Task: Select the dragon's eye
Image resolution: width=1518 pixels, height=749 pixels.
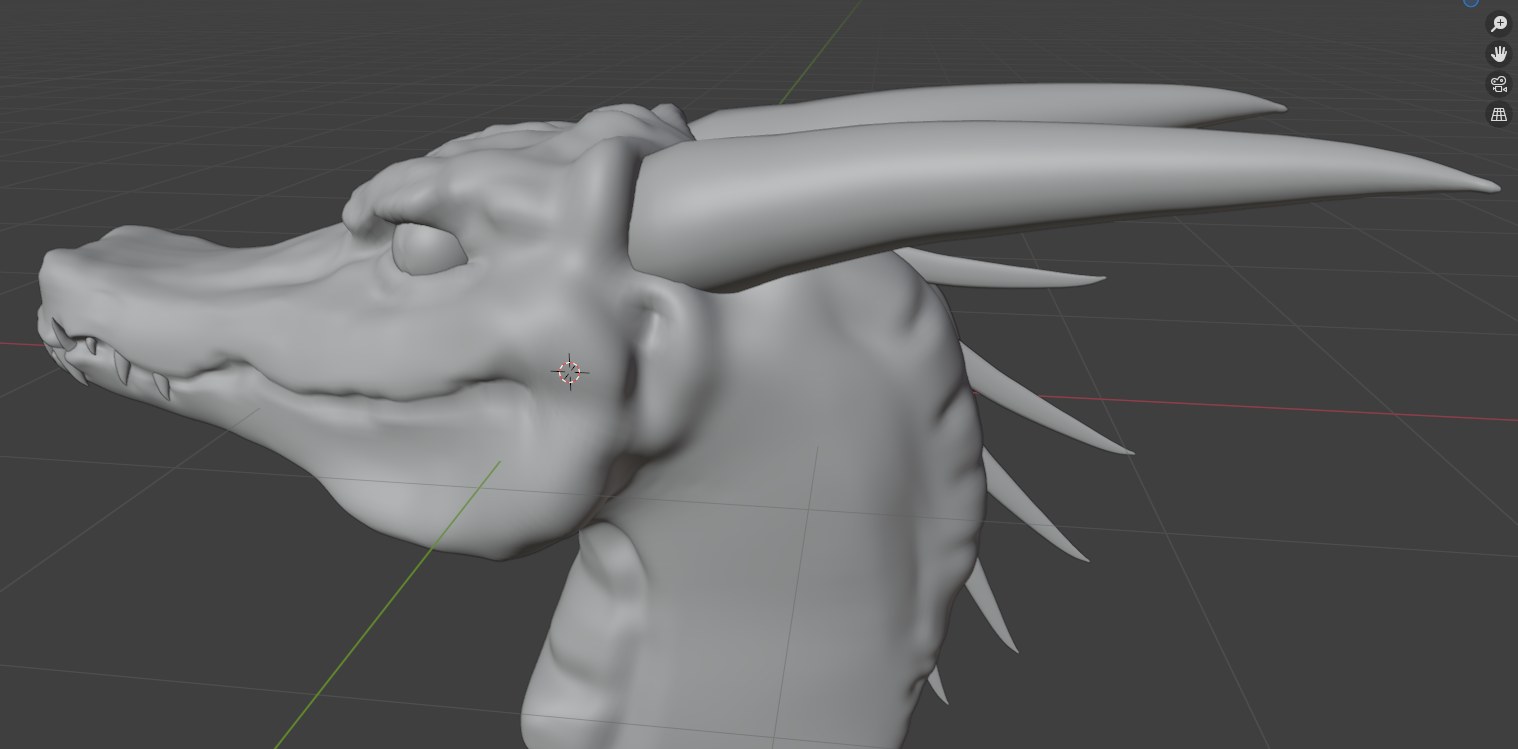Action: pos(428,250)
